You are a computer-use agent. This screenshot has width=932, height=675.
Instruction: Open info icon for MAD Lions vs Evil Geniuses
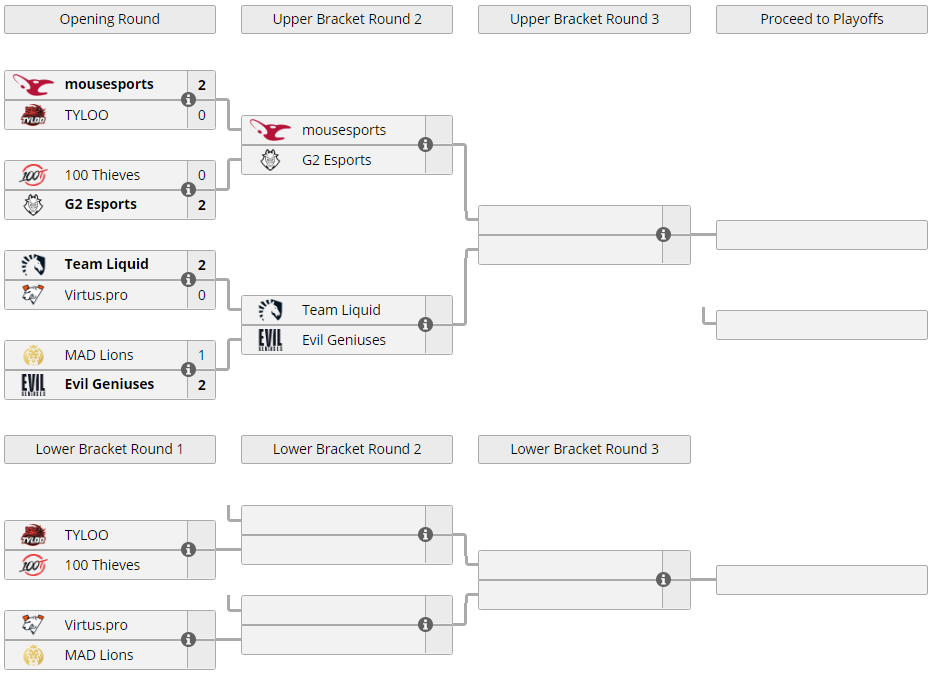(x=188, y=370)
